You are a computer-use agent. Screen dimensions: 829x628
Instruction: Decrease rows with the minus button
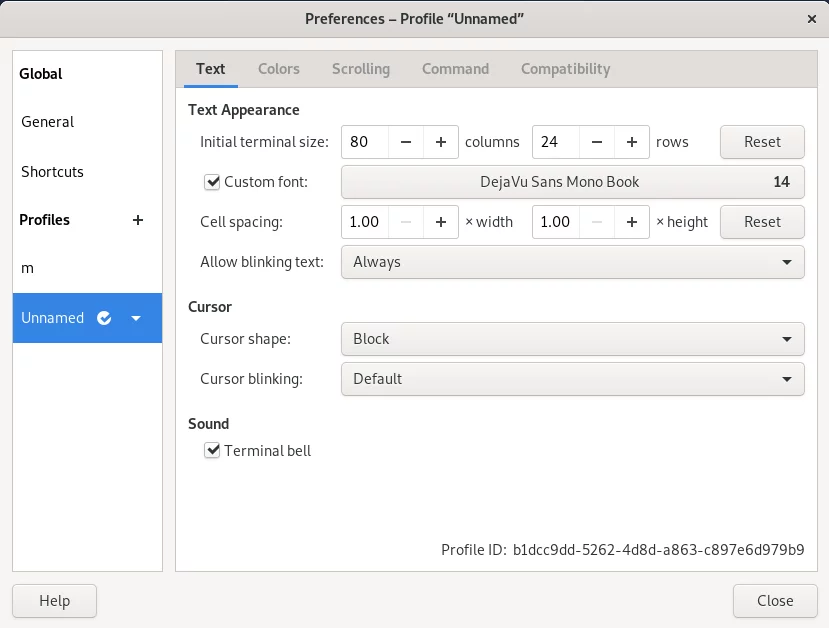[x=596, y=142]
